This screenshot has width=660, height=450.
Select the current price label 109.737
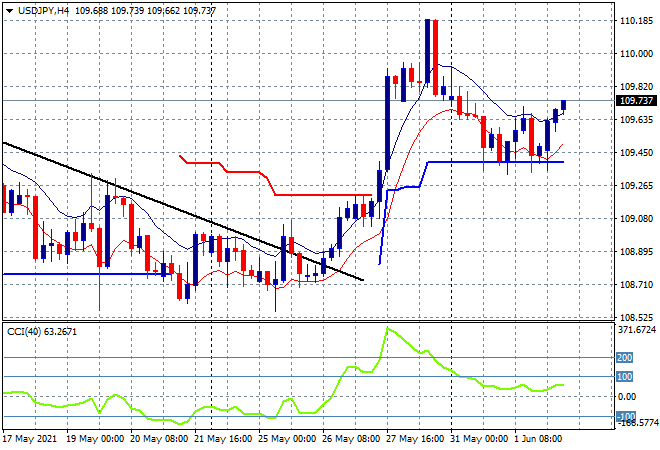(x=636, y=101)
